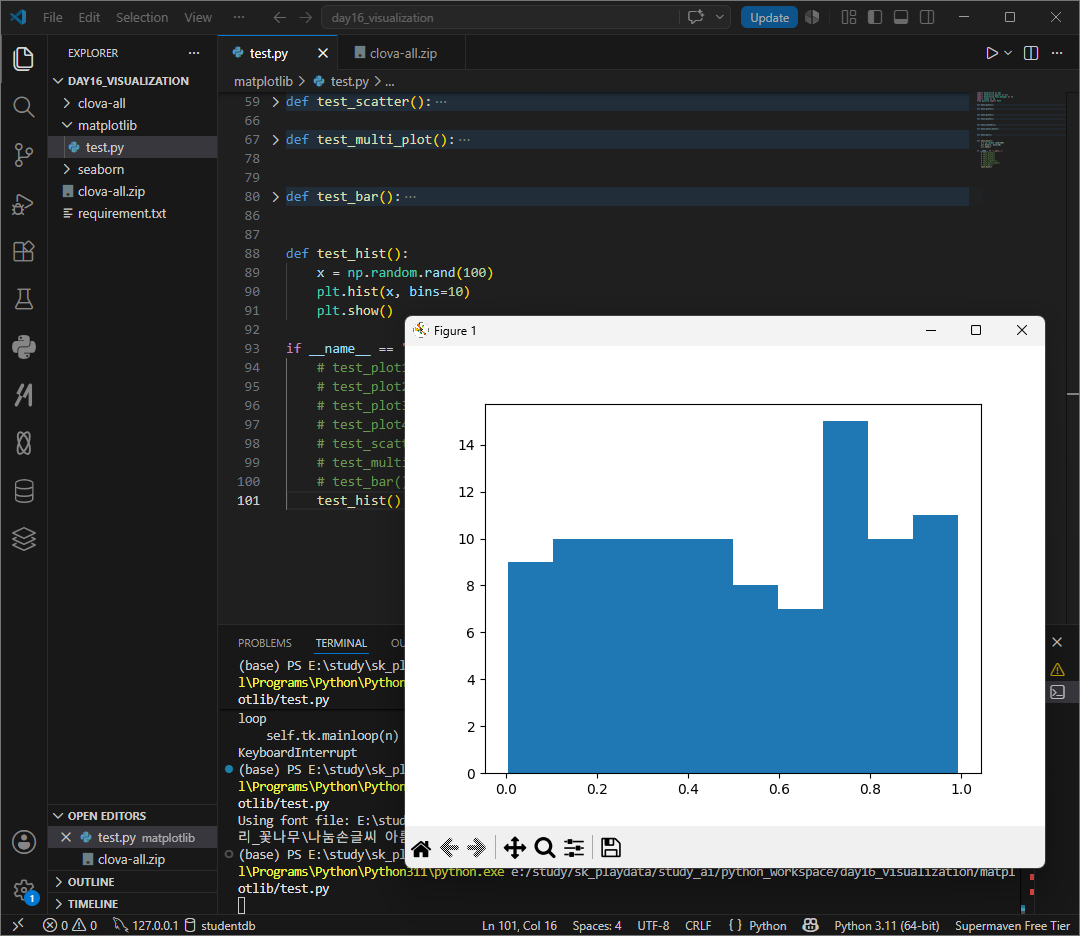1080x936 pixels.
Task: Select Python language mode in status bar
Action: (767, 925)
